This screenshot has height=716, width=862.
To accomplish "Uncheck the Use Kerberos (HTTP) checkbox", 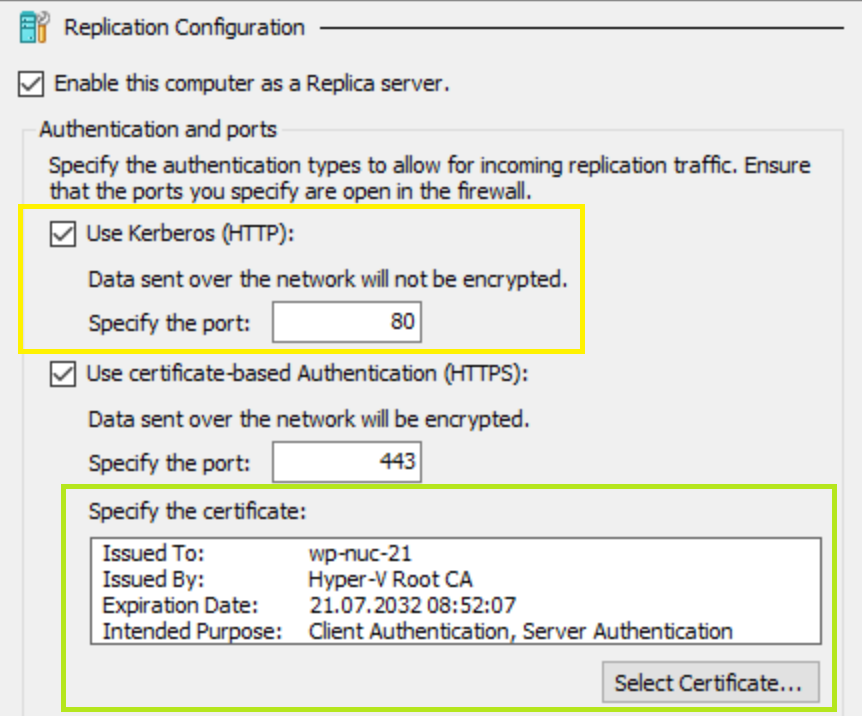I will click(63, 234).
